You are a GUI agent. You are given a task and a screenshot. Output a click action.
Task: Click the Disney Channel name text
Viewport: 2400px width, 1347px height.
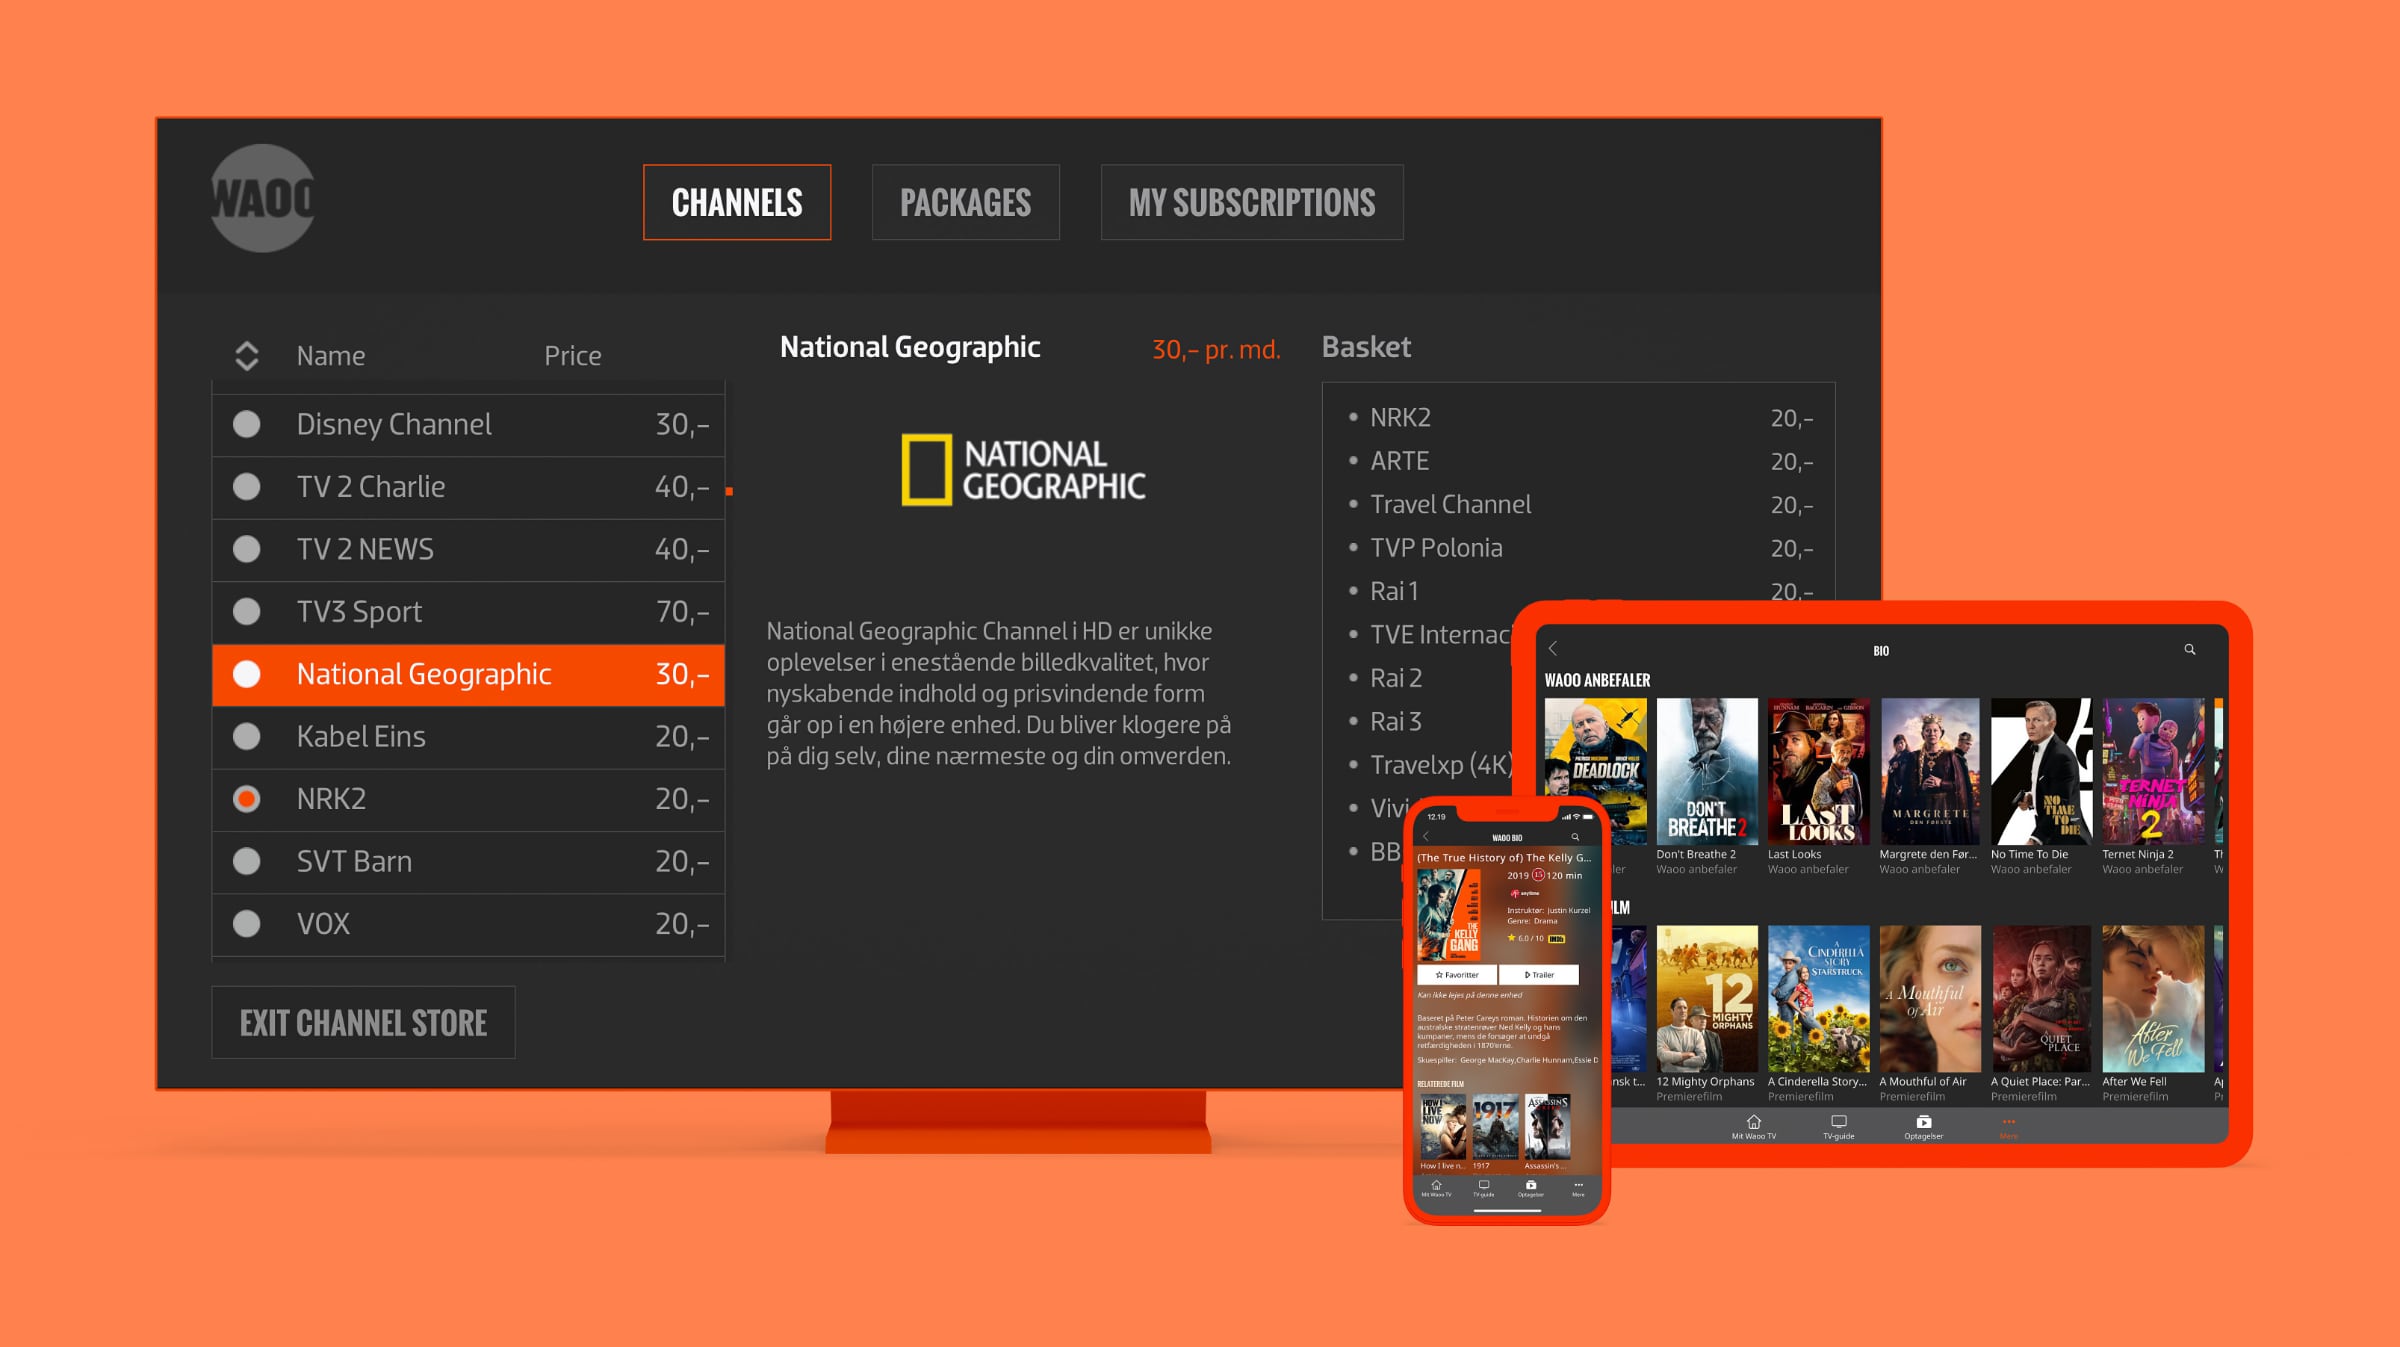(394, 424)
